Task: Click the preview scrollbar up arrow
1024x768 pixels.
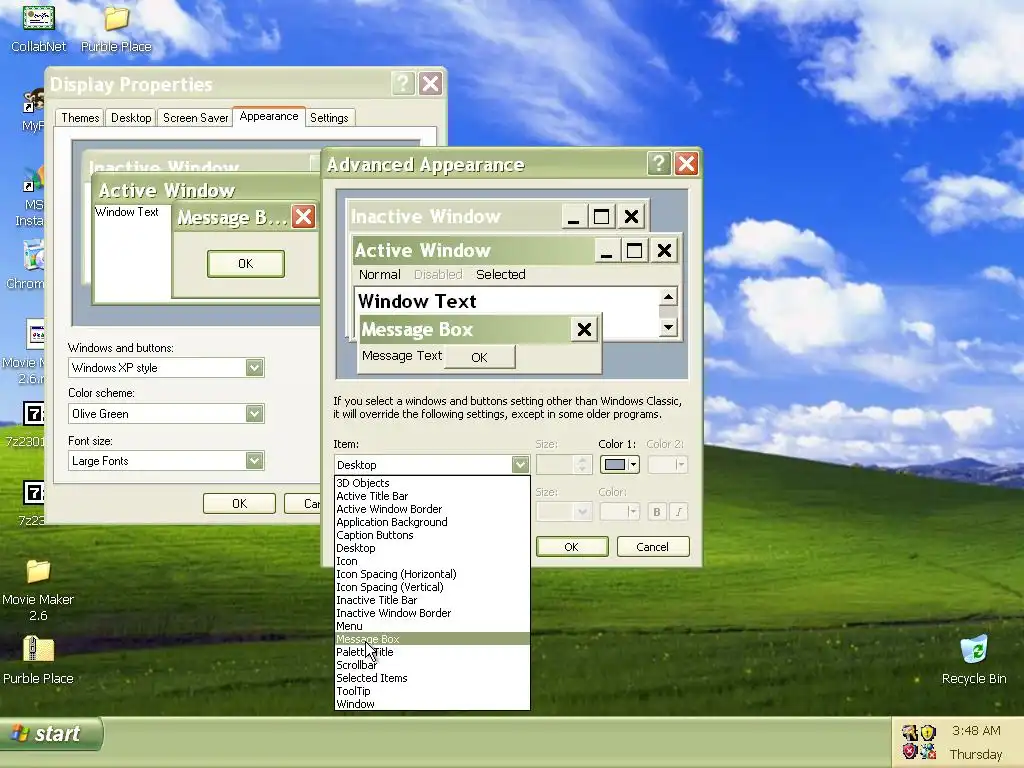Action: coord(668,297)
